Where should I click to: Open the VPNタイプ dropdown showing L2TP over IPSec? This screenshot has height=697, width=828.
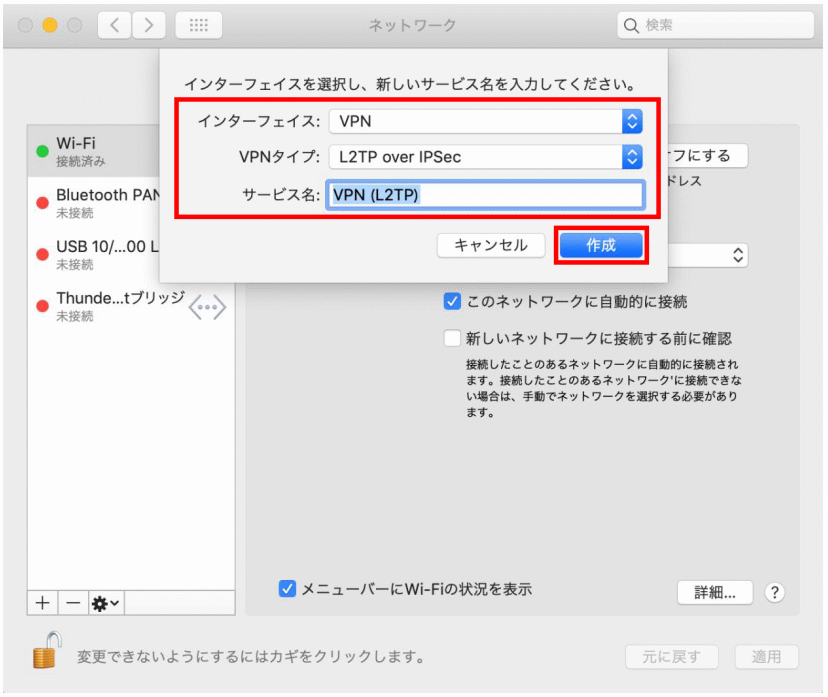click(x=485, y=157)
